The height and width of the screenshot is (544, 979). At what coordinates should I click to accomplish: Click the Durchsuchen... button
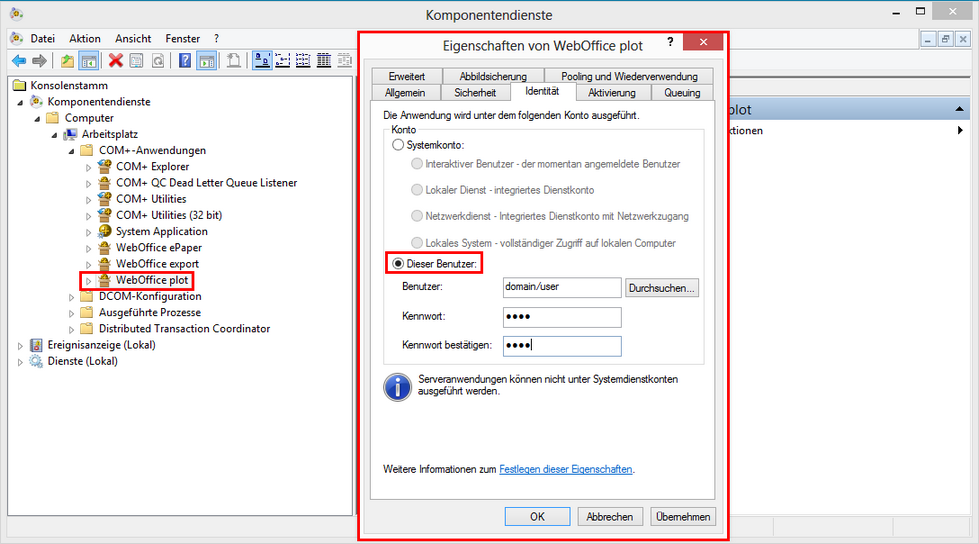coord(662,288)
